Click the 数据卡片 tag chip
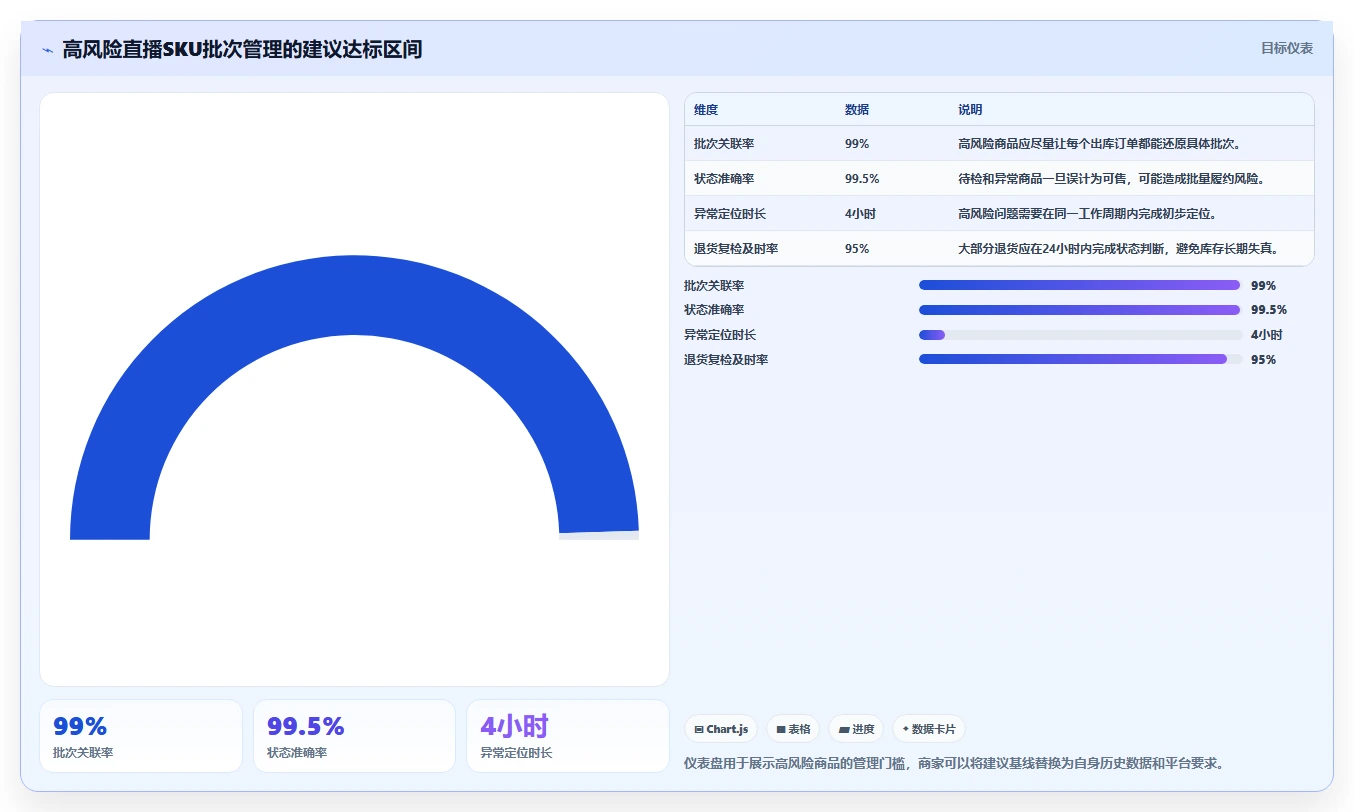Screen dimensions: 1354x812 click(x=929, y=729)
